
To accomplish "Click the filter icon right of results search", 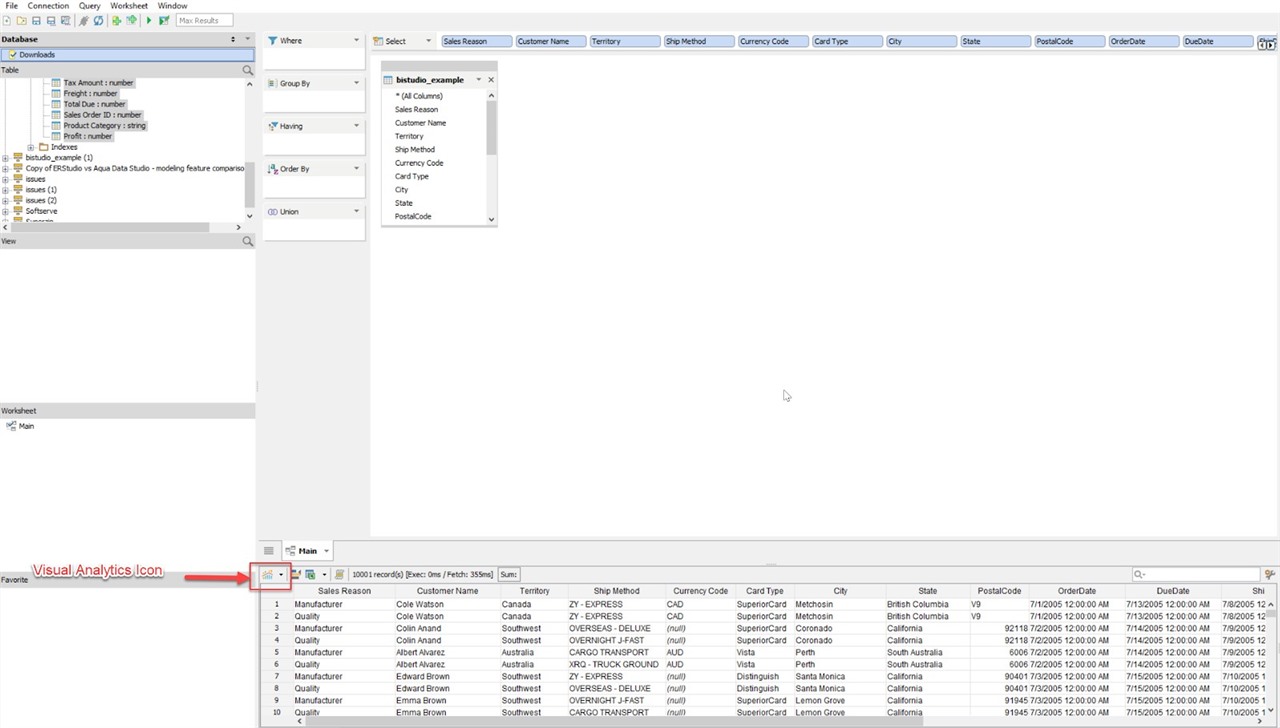I will point(1270,574).
